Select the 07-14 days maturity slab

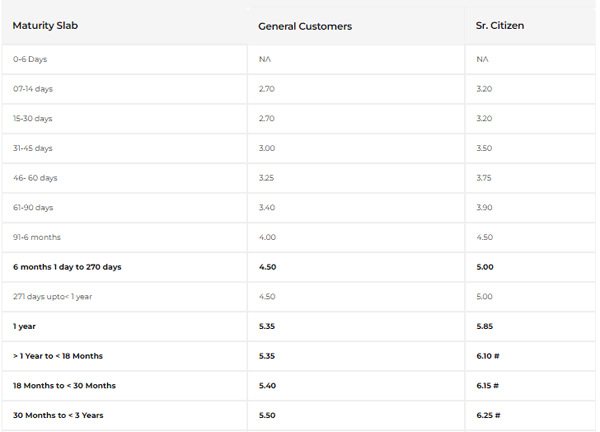[33, 89]
